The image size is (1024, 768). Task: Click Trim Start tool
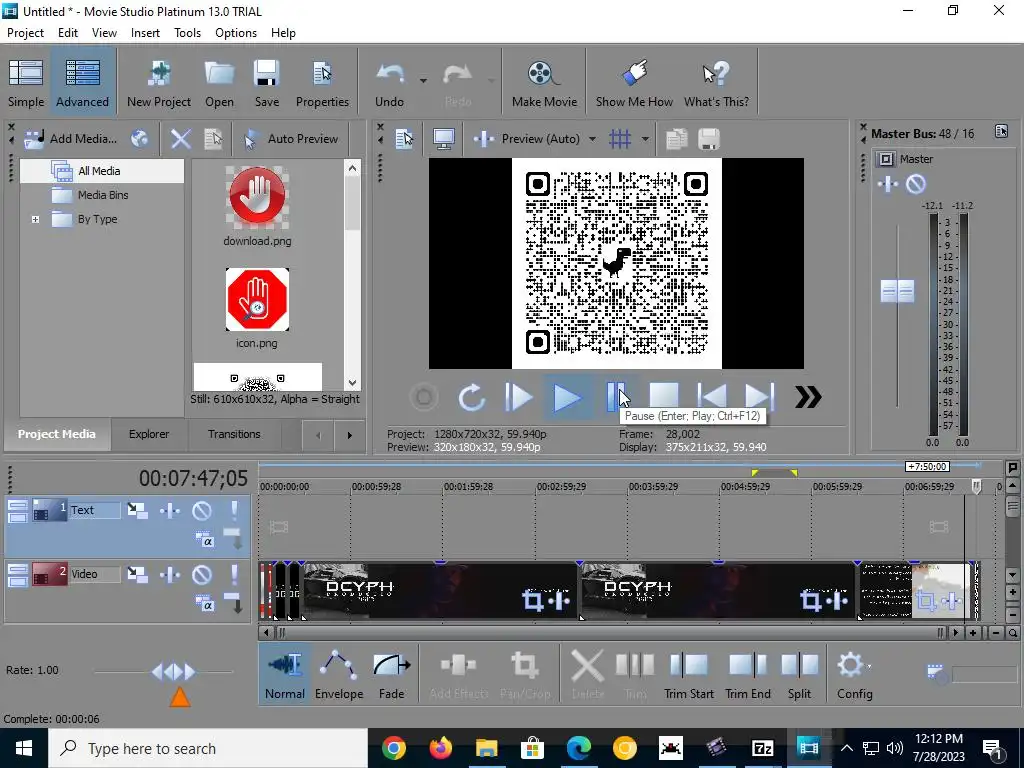[x=688, y=674]
